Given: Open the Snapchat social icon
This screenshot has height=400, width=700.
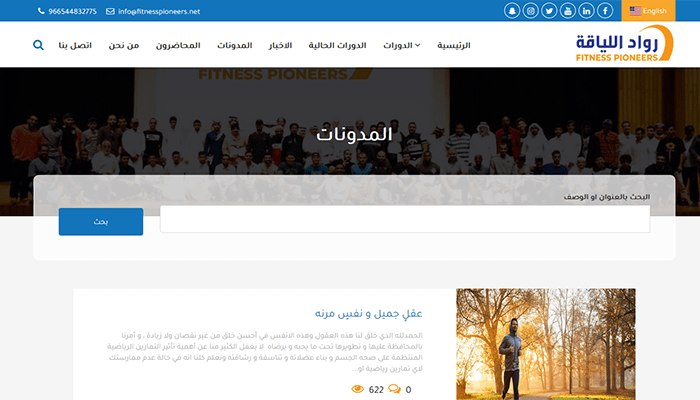Looking at the screenshot, I should (512, 11).
